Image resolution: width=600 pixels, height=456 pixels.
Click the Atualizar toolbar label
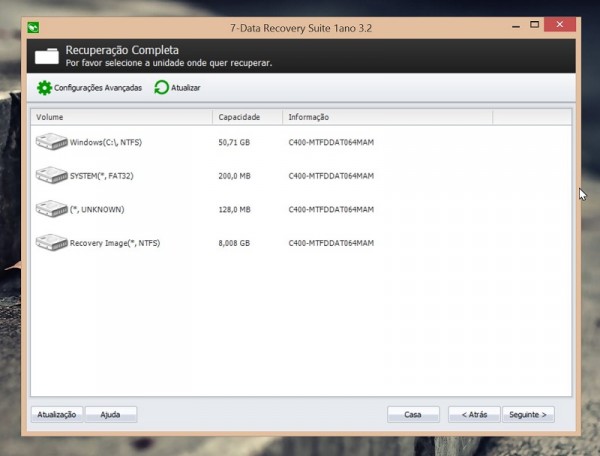pyautogui.click(x=186, y=88)
